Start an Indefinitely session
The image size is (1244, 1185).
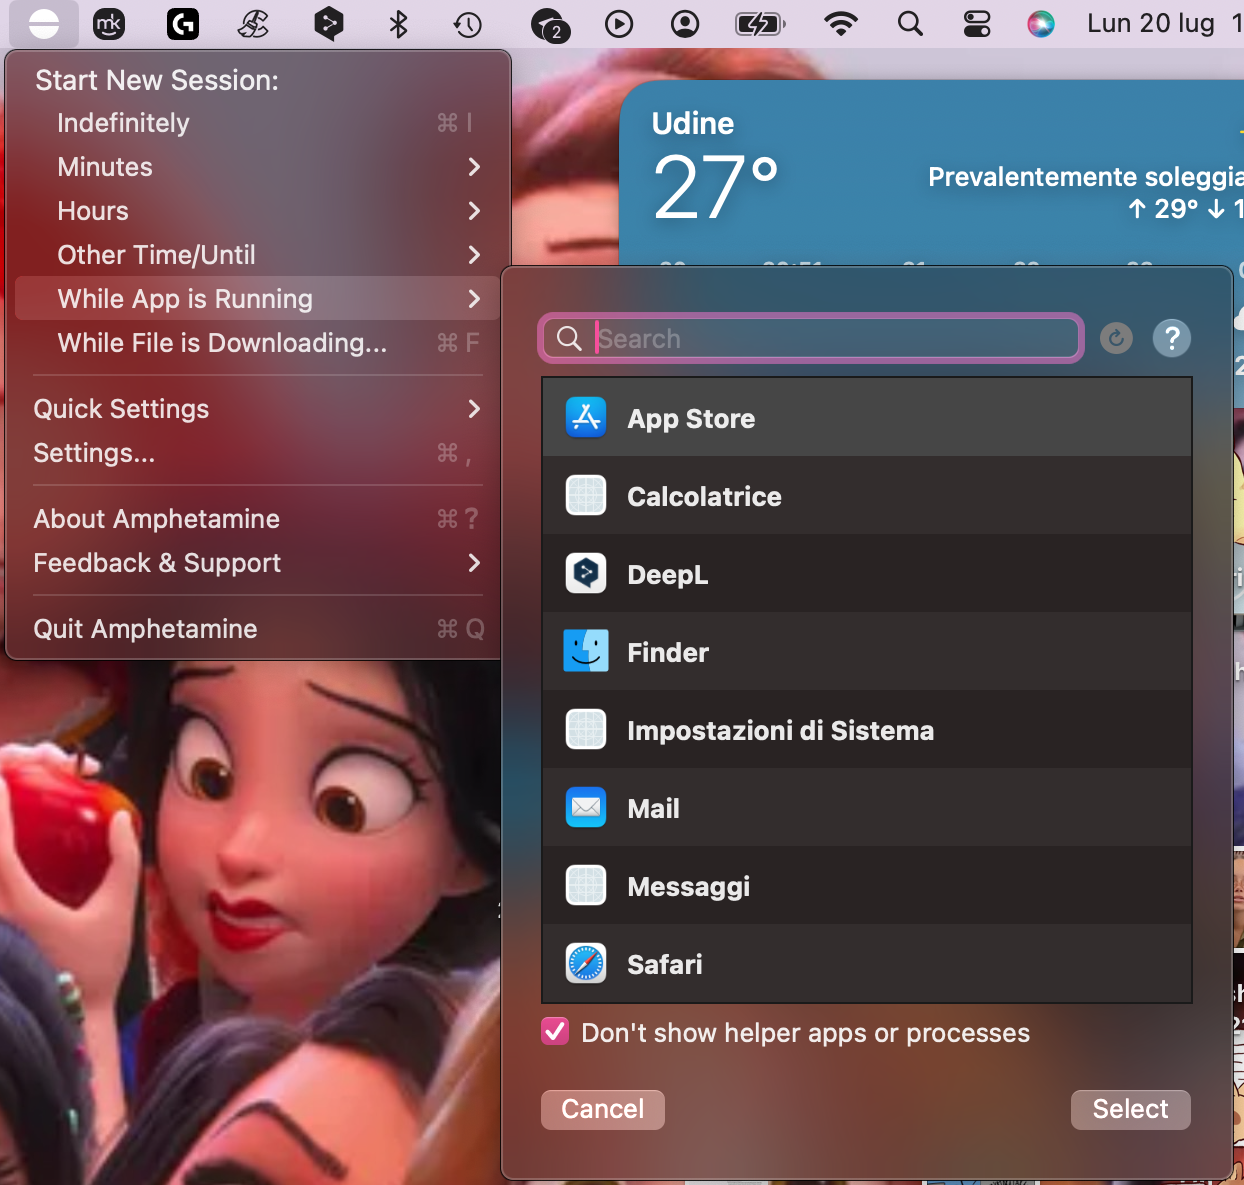[x=257, y=123]
